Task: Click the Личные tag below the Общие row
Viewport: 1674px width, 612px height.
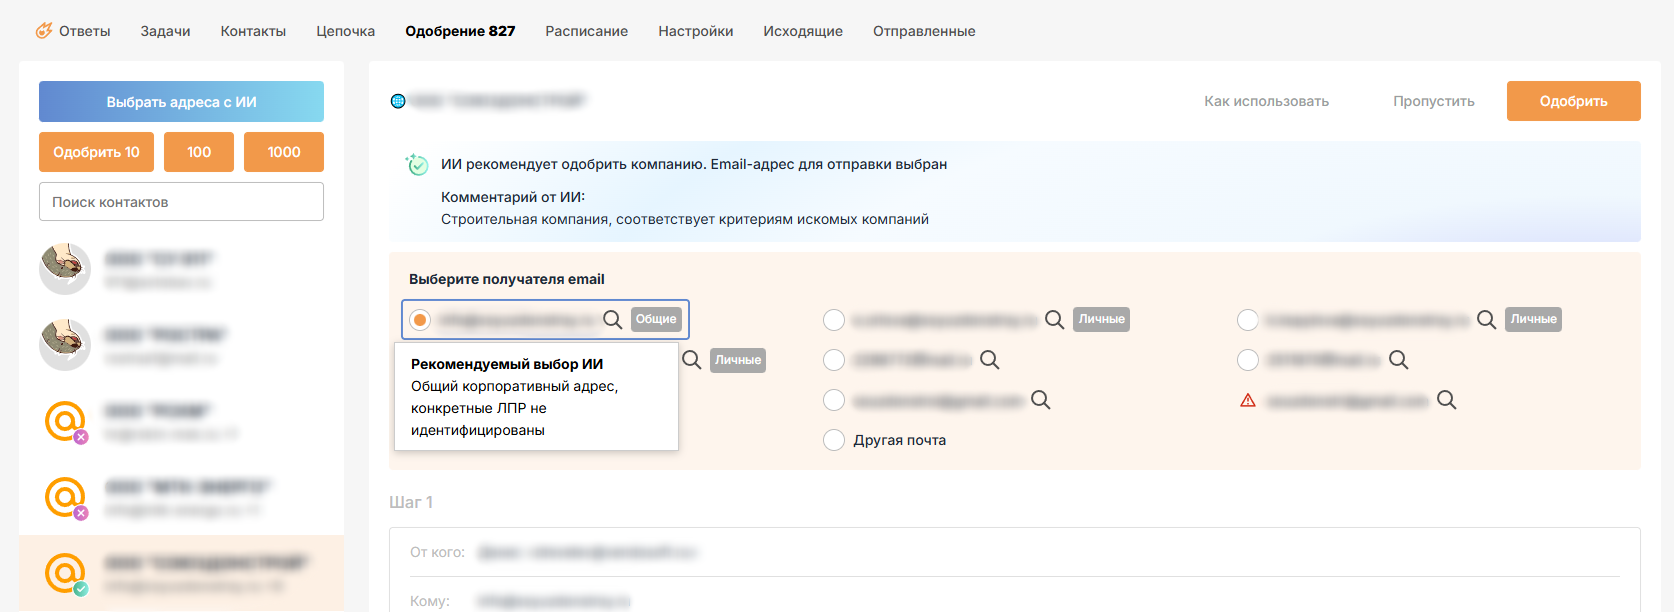Action: [x=738, y=360]
